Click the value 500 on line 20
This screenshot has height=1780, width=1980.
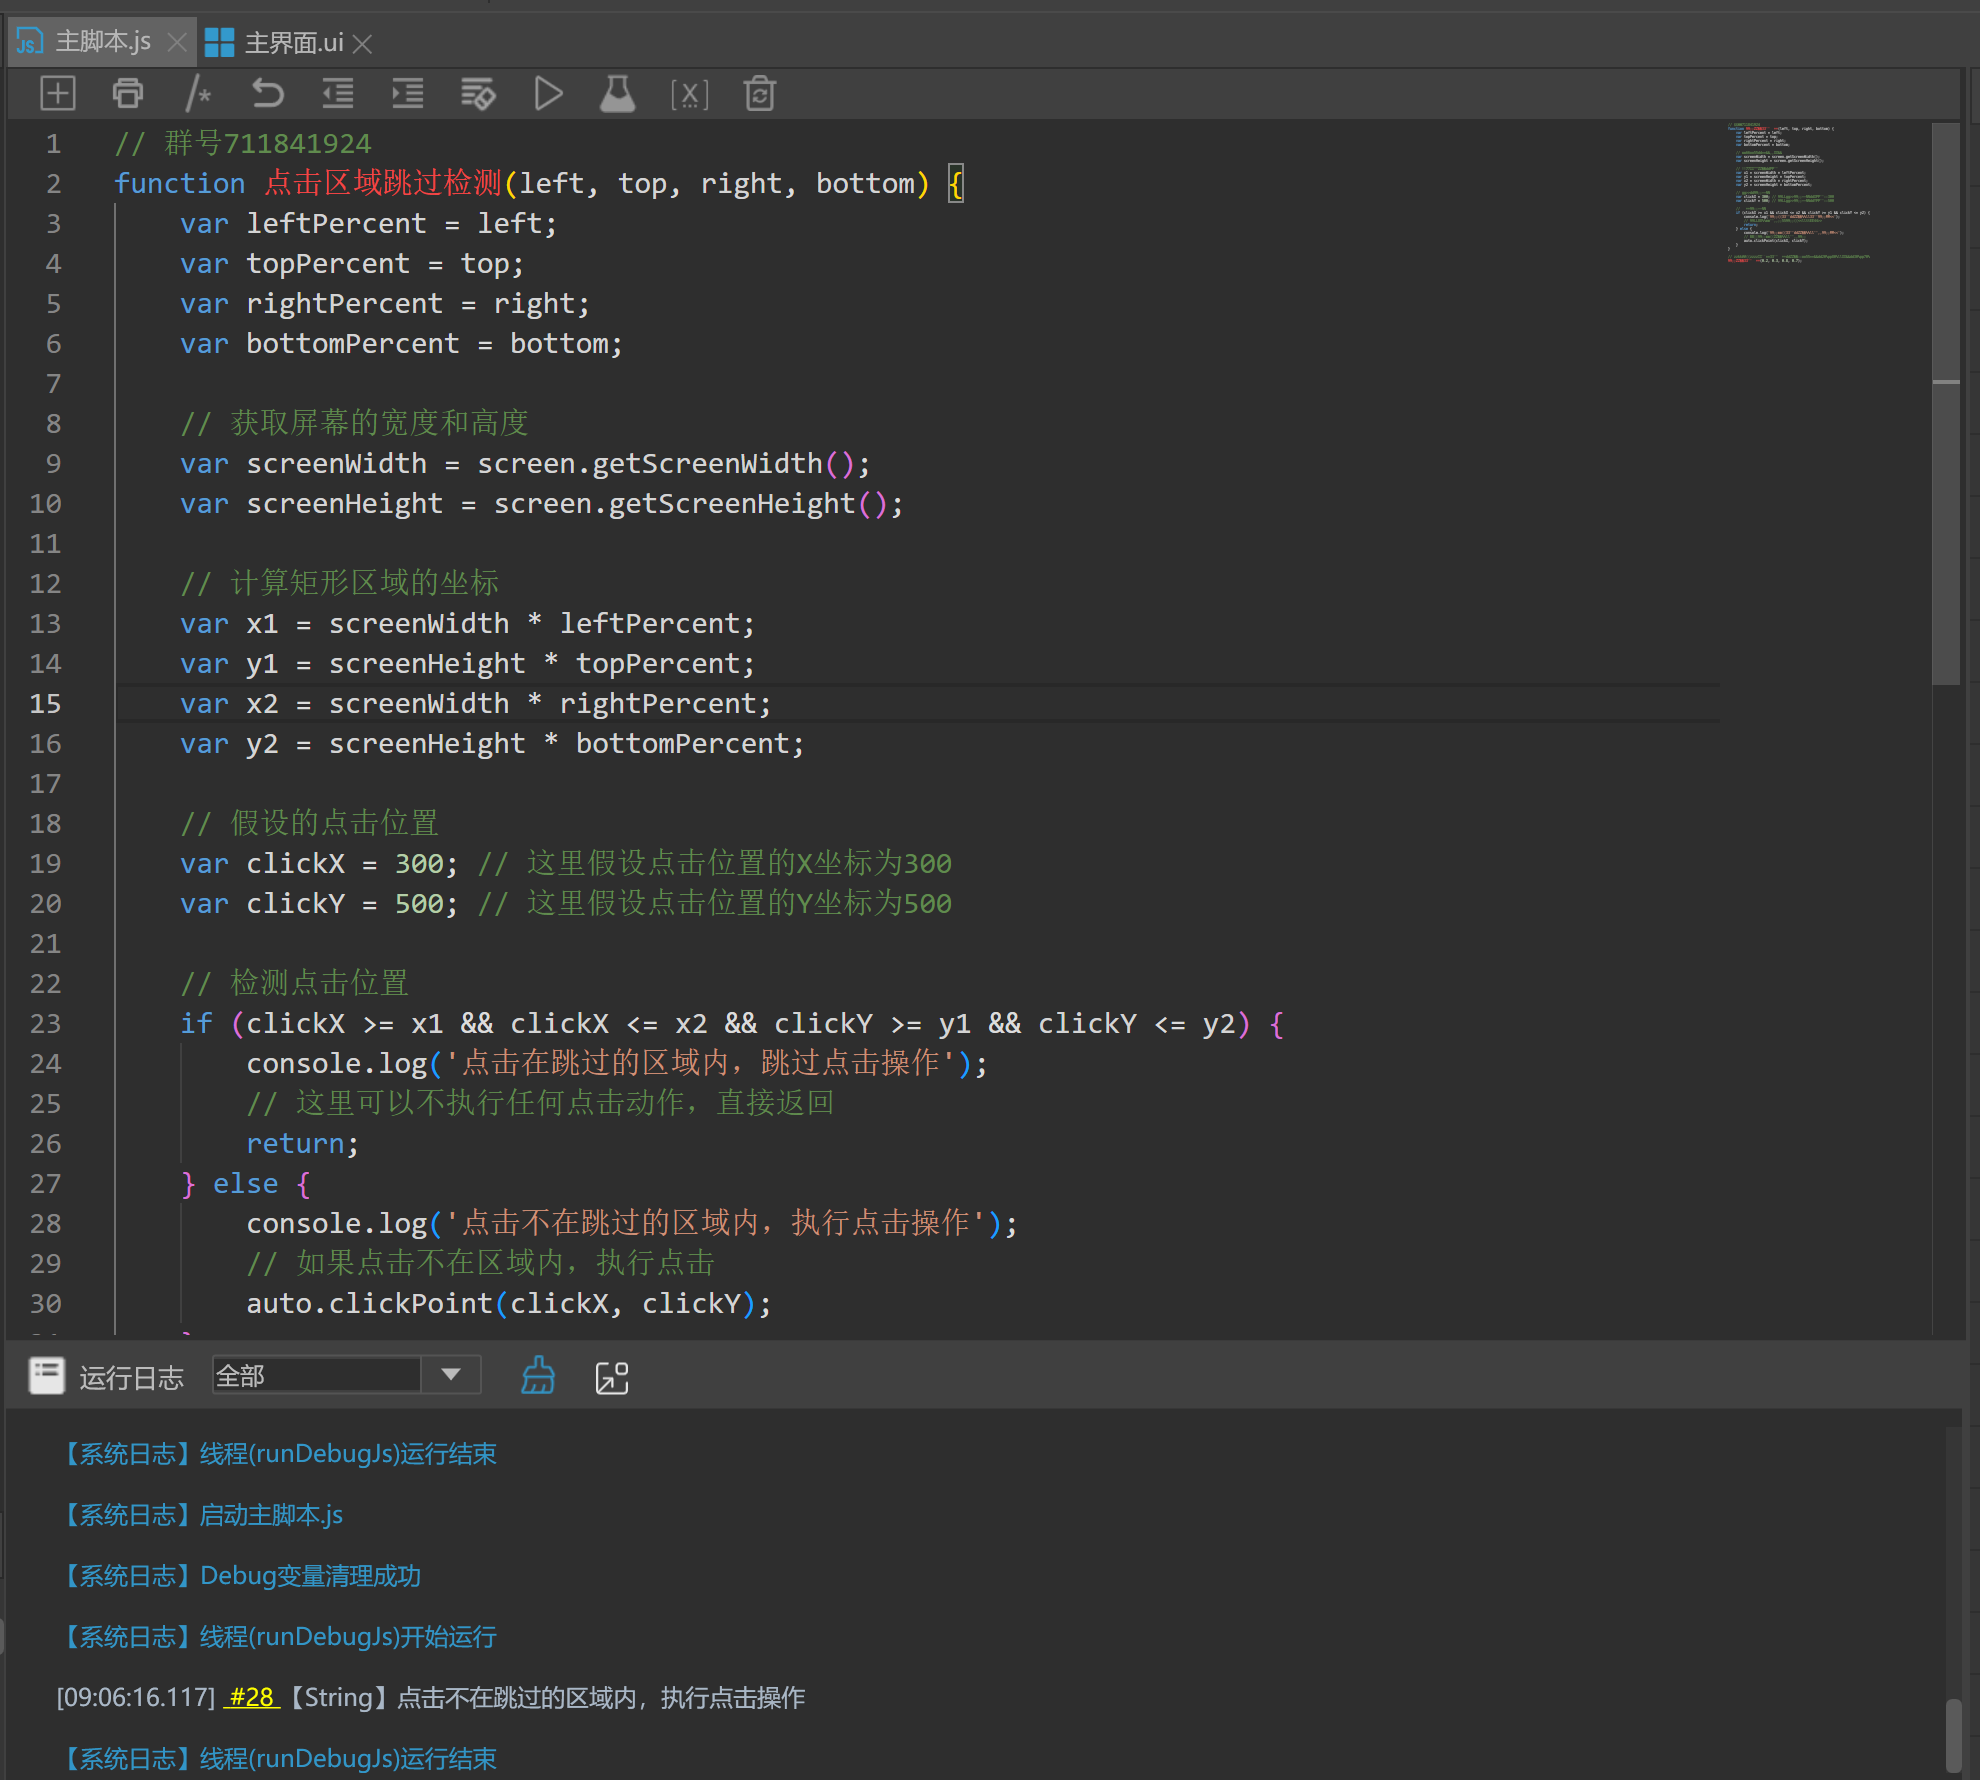(419, 903)
